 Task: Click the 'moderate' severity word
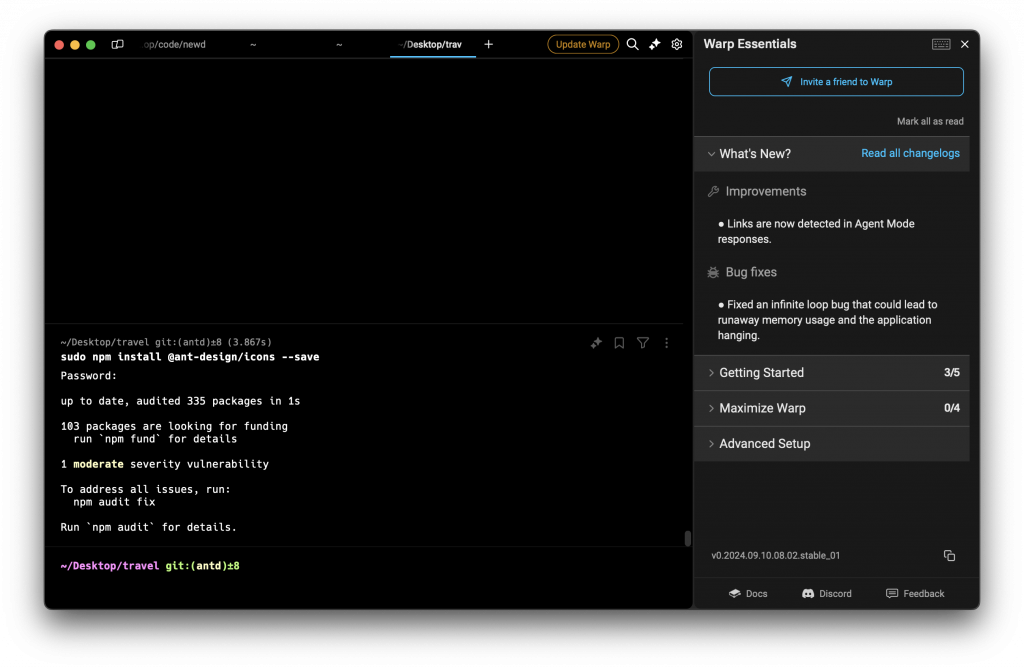pos(98,464)
